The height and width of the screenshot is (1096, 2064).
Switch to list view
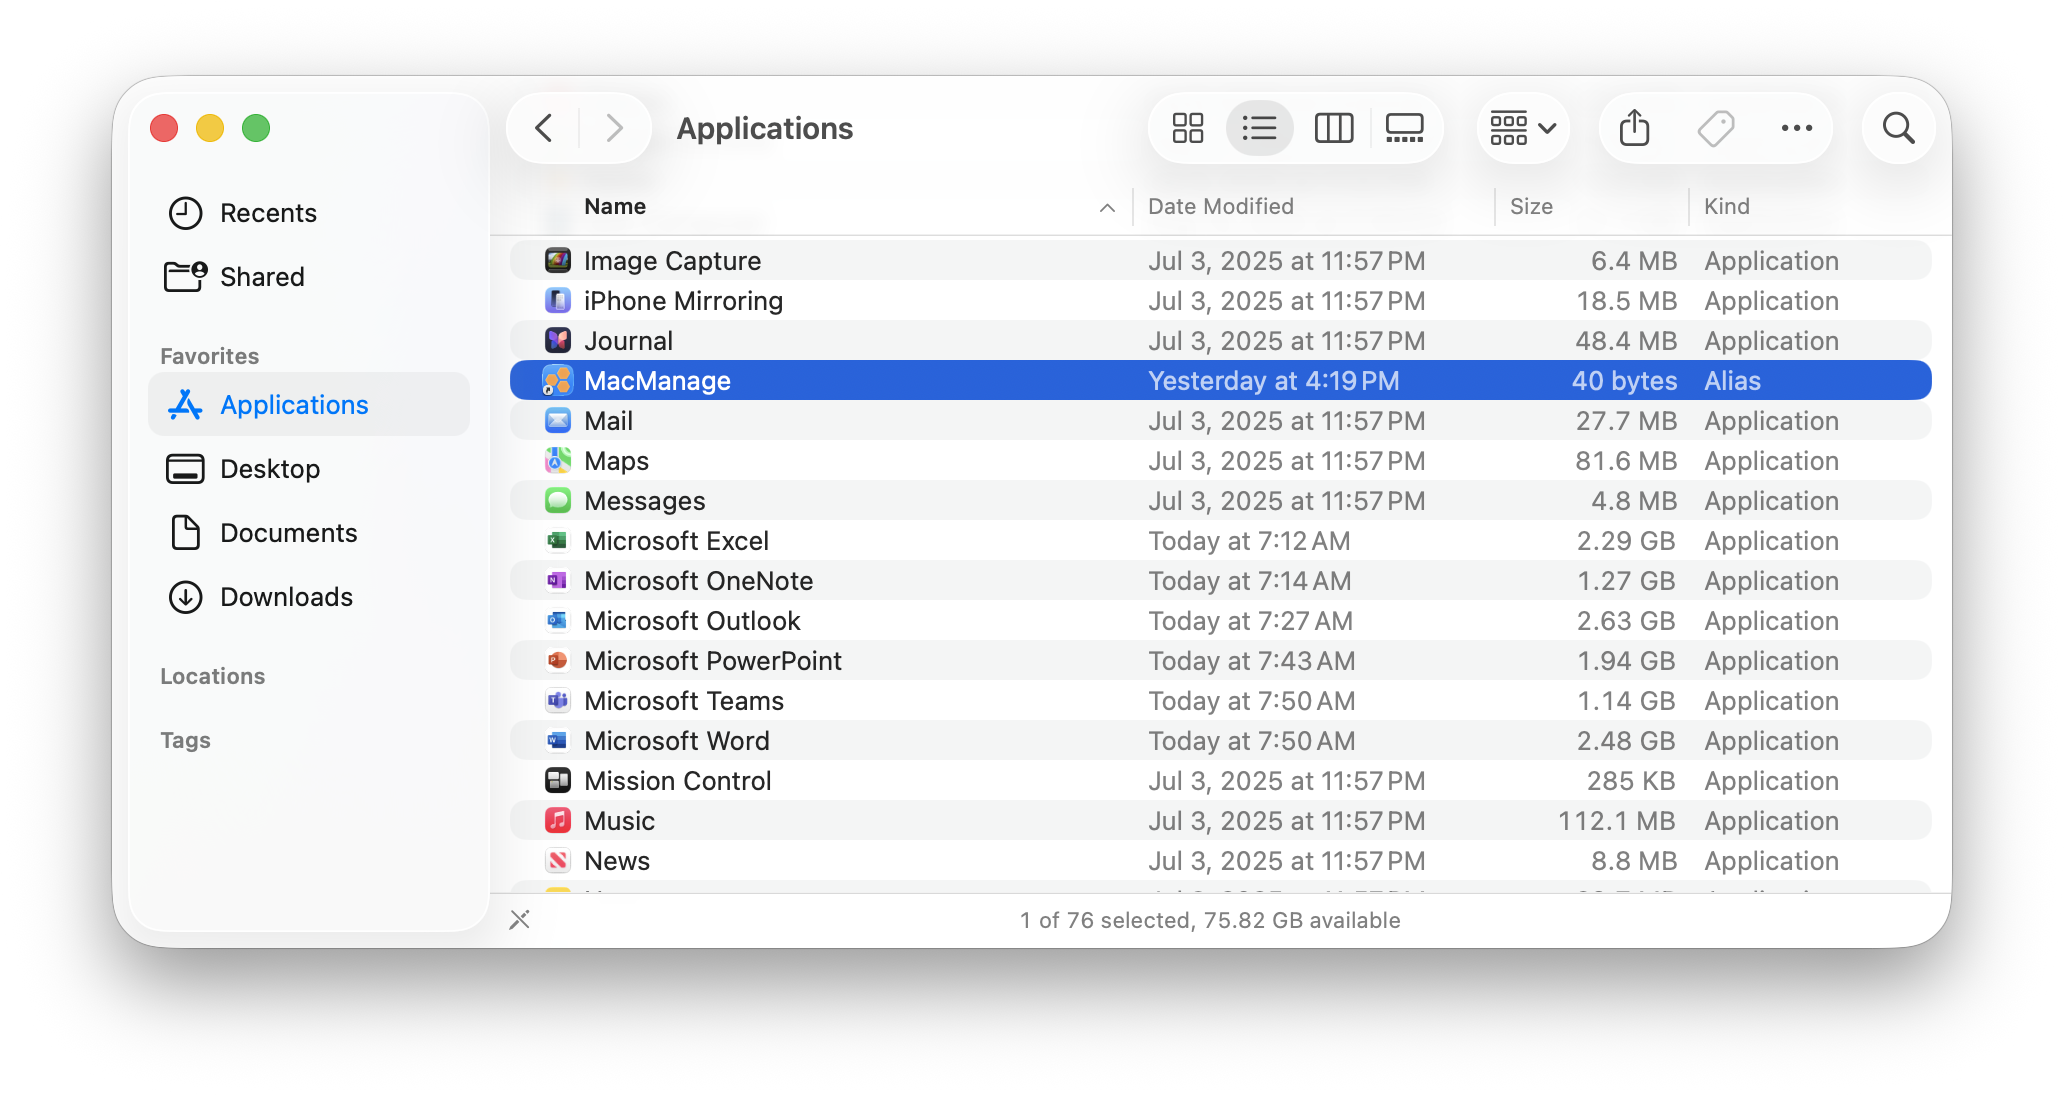1259,128
